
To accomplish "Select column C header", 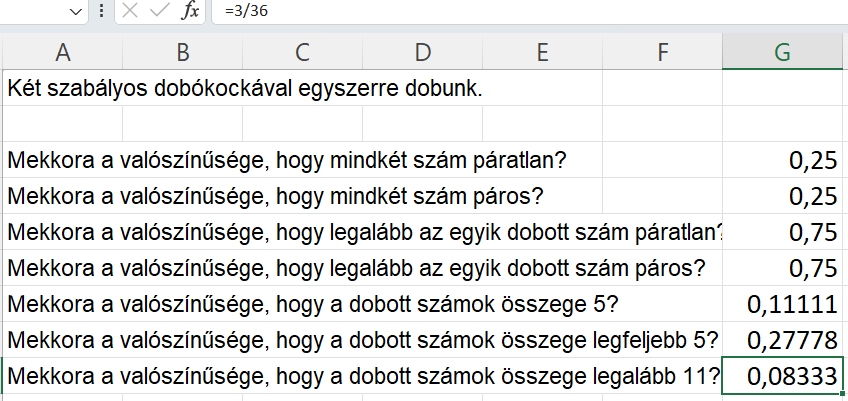I will [302, 52].
